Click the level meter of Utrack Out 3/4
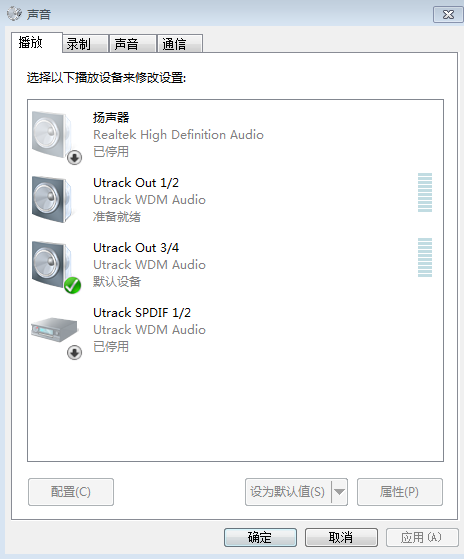 click(425, 257)
